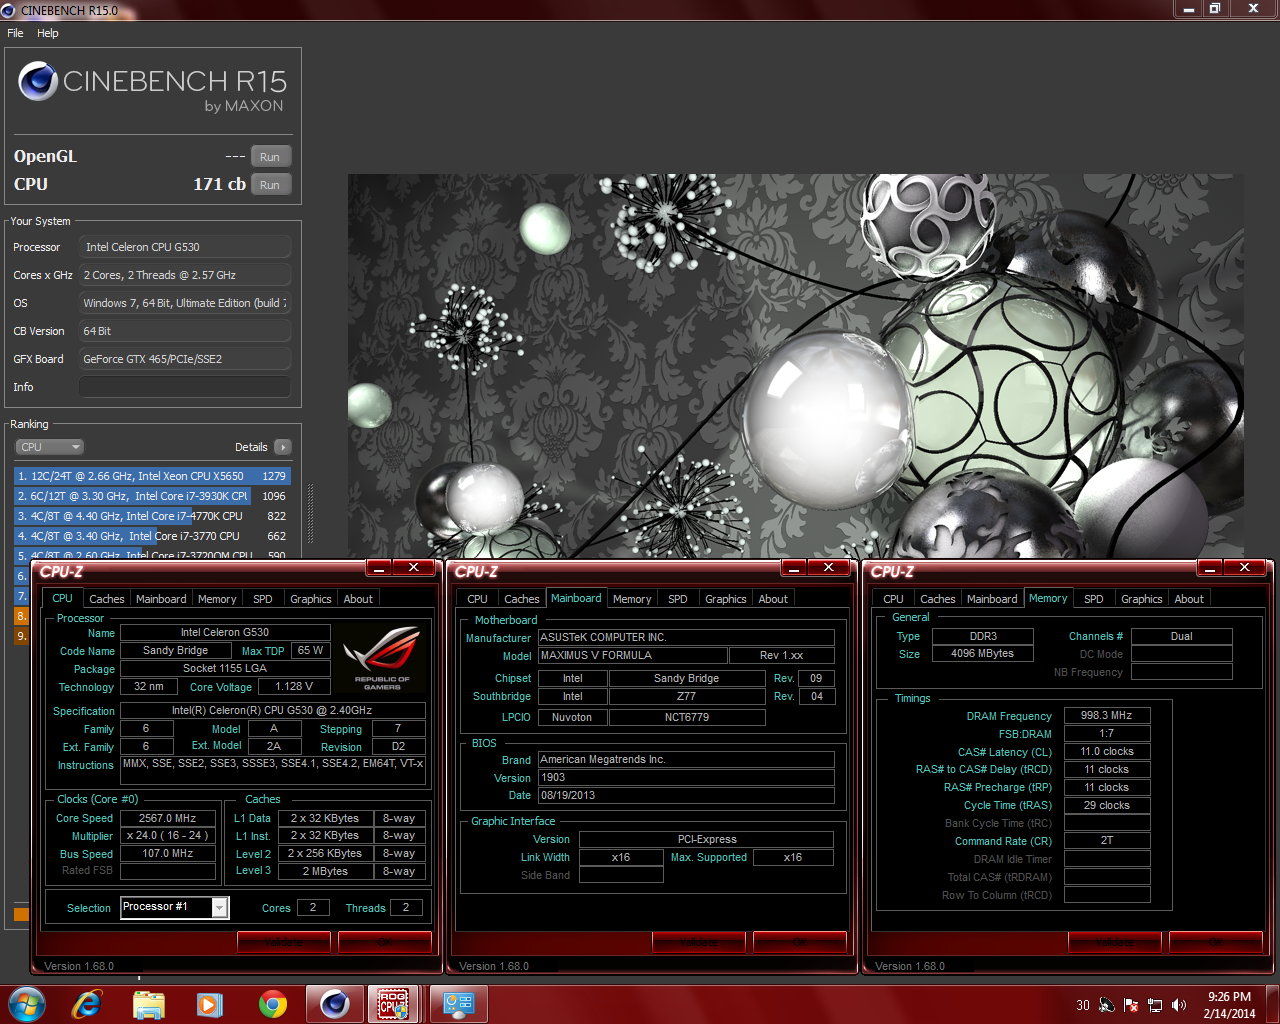Click BIOS date 08/19/2013
This screenshot has height=1024, width=1280.
(686, 796)
